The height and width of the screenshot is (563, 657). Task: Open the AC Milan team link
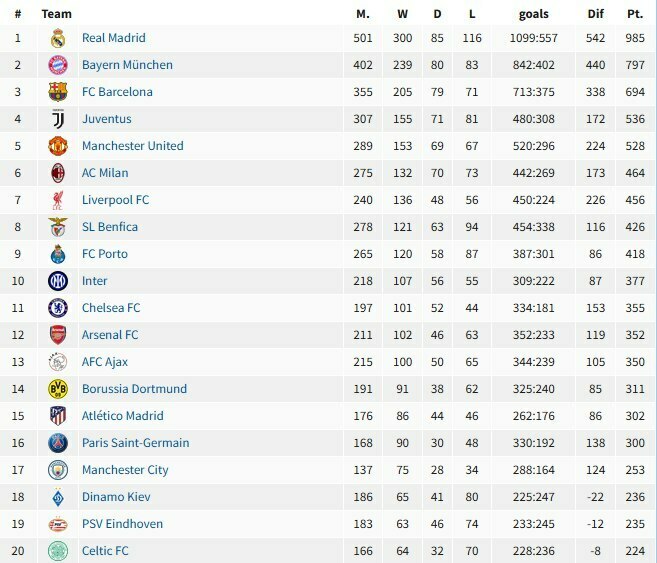click(x=105, y=173)
